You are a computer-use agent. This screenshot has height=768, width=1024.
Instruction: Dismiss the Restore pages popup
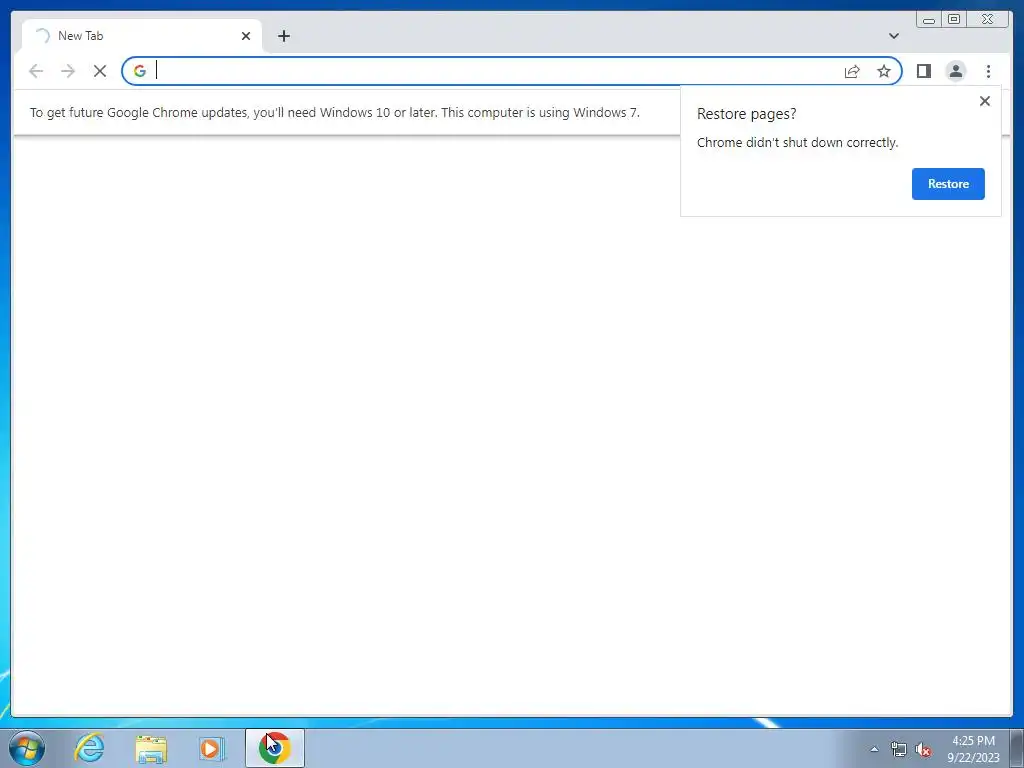[984, 101]
